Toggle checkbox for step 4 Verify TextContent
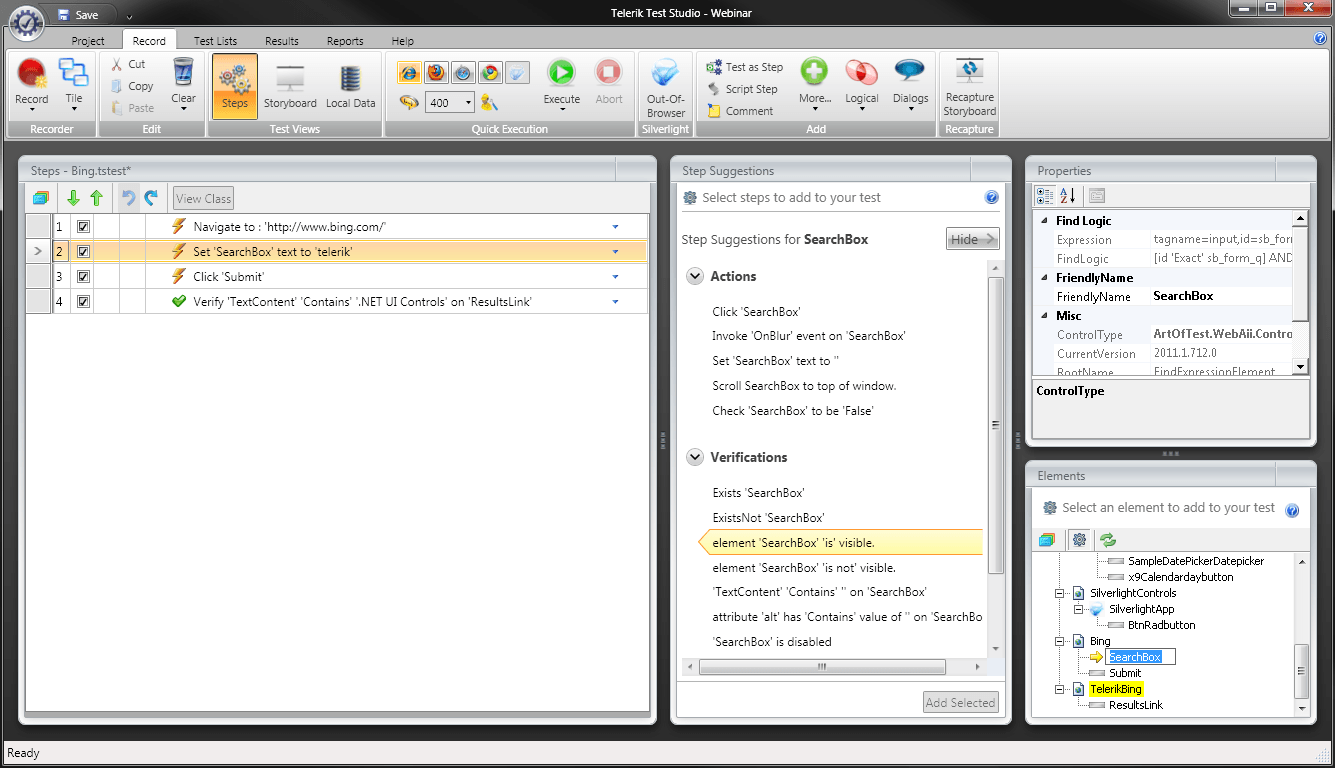Screen dimensions: 1335x768 click(84, 302)
